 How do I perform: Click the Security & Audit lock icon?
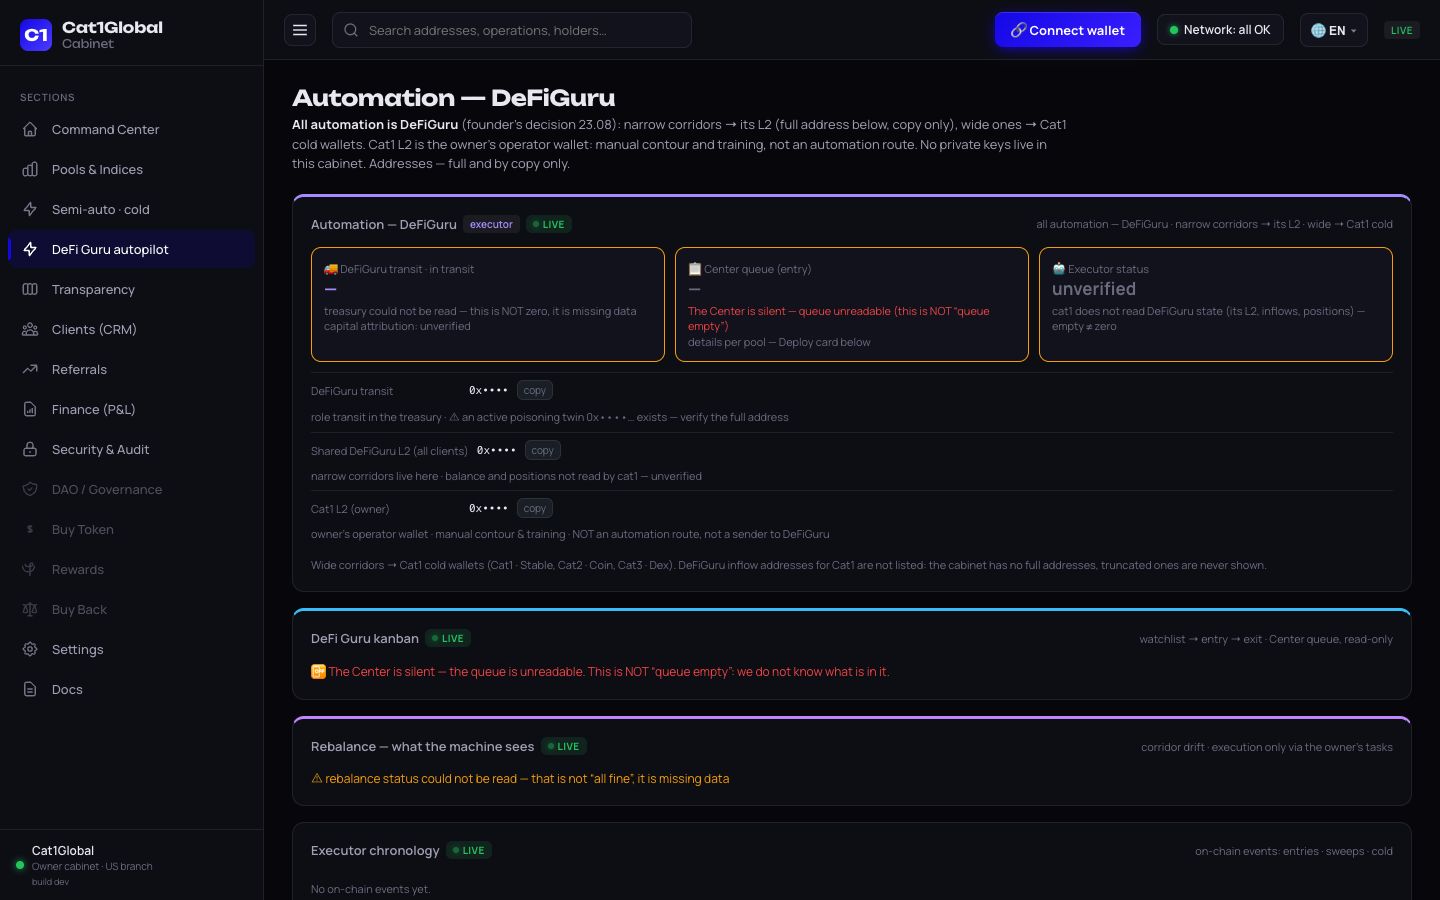tap(30, 449)
